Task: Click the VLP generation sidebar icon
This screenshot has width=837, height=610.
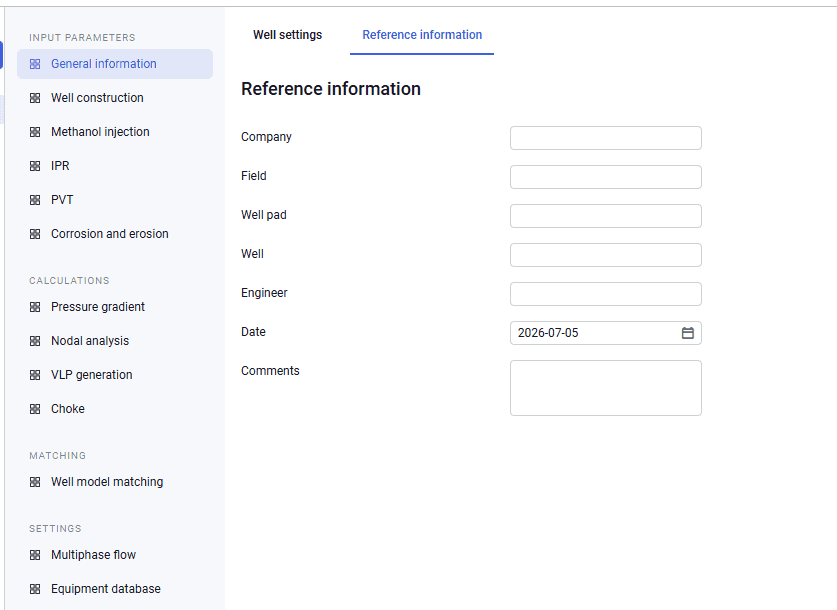Action: 35,375
